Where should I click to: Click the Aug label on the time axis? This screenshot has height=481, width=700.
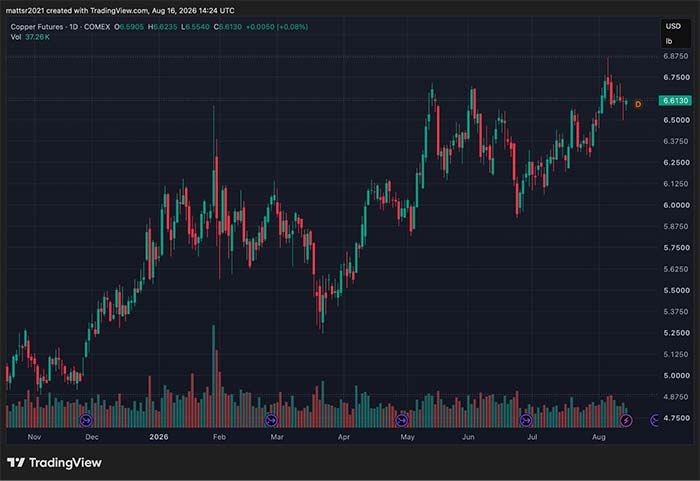[599, 437]
